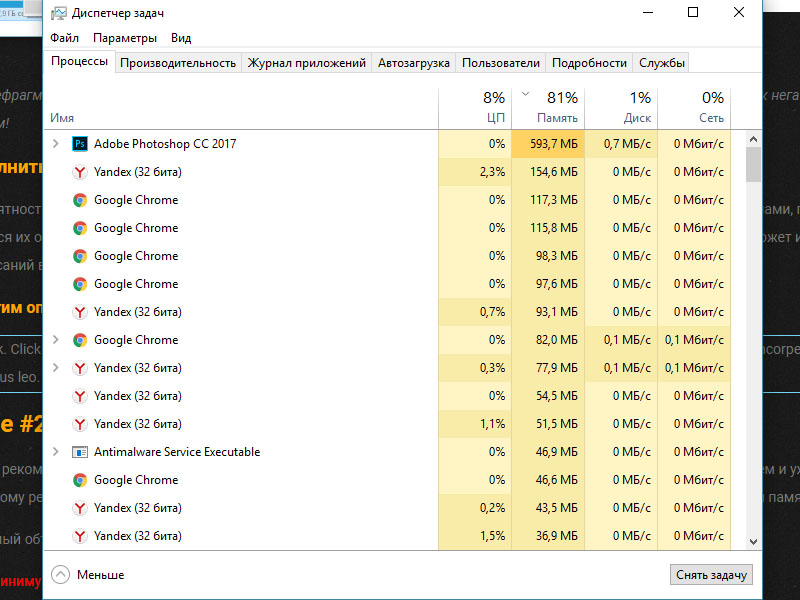
Task: Click Yandex icon using 154,6 МБ memory
Action: pos(80,172)
